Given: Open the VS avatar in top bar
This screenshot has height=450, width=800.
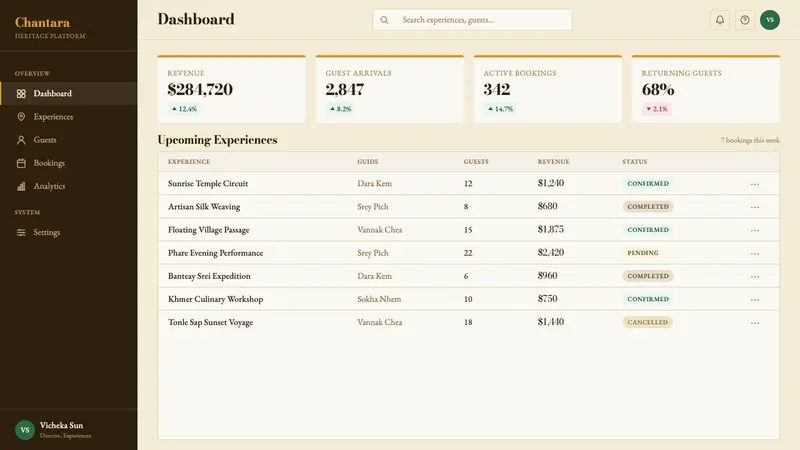Looking at the screenshot, I should pos(770,20).
